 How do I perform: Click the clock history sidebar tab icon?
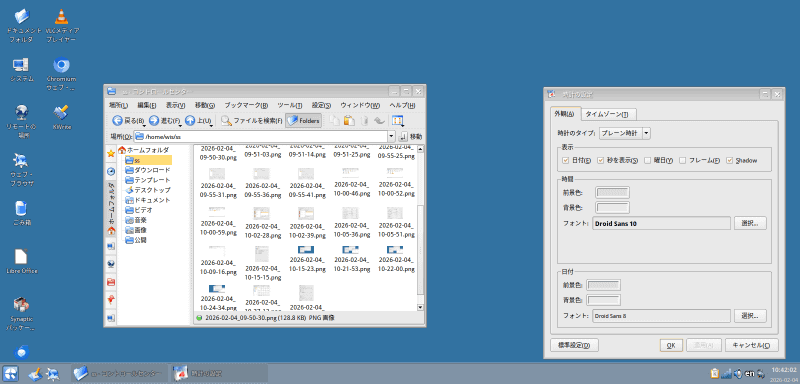coord(111,171)
